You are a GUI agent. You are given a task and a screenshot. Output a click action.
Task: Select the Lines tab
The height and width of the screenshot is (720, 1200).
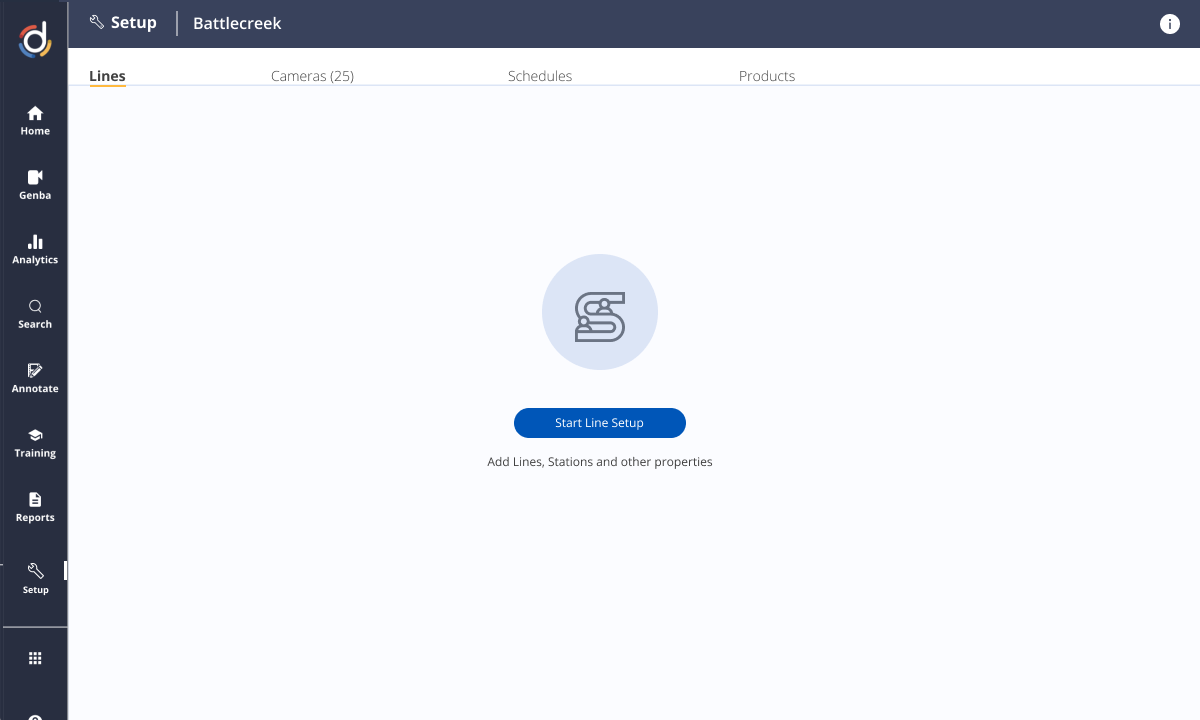(x=107, y=76)
